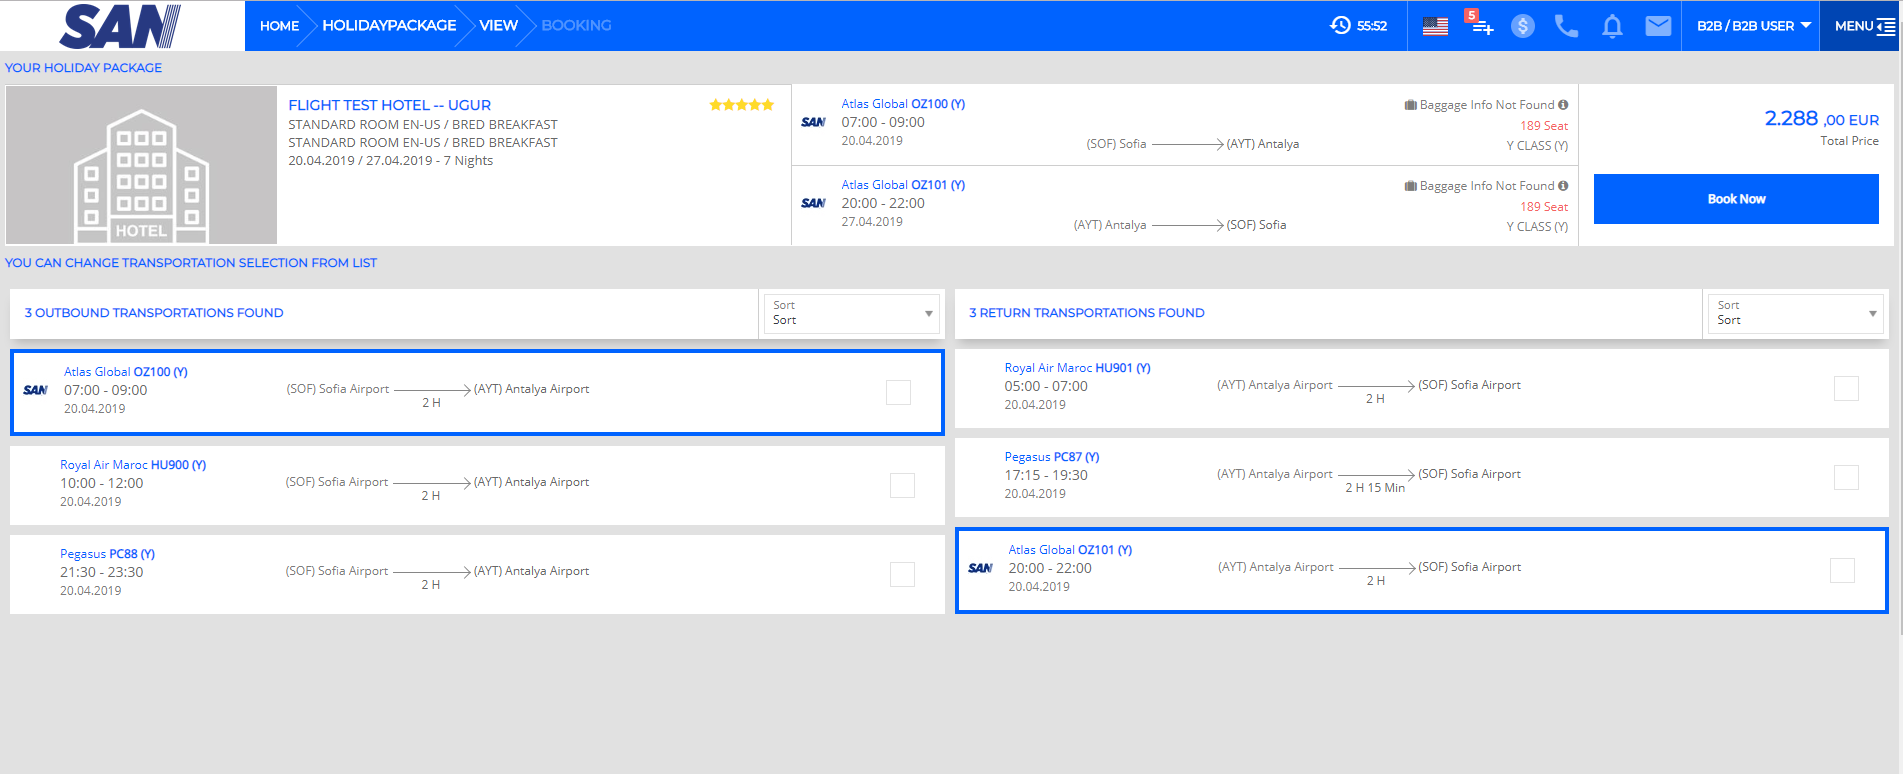
Task: Click SAN logo in return OZ101 row
Action: [x=980, y=568]
